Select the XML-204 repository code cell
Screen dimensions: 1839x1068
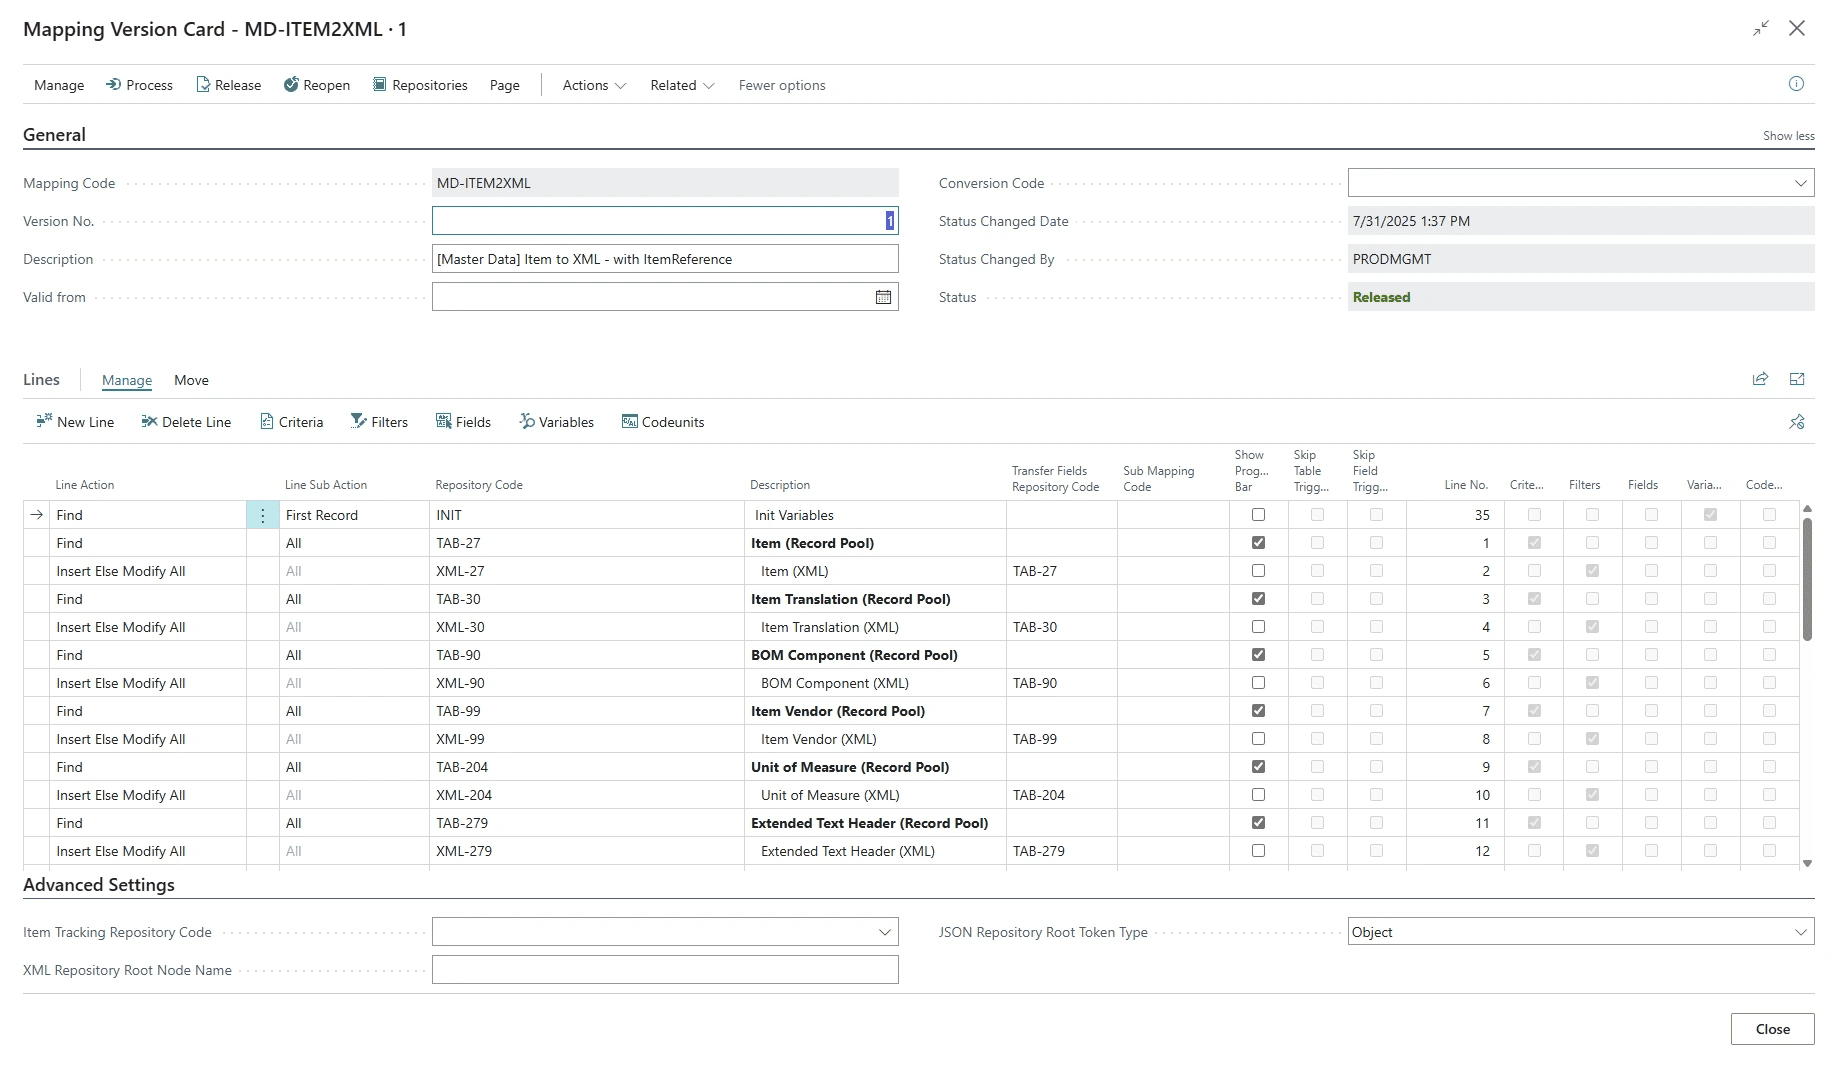587,795
